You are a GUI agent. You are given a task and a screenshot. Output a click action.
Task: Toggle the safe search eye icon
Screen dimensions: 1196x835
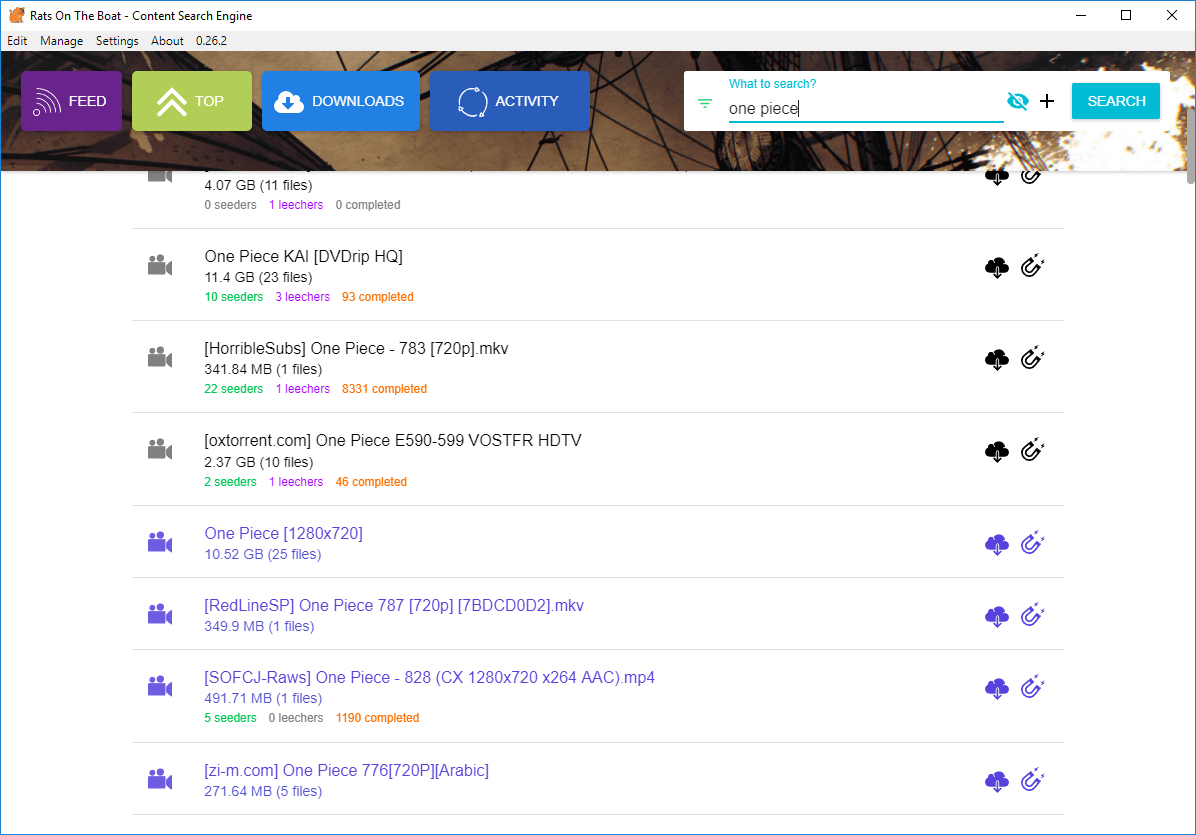point(1017,101)
